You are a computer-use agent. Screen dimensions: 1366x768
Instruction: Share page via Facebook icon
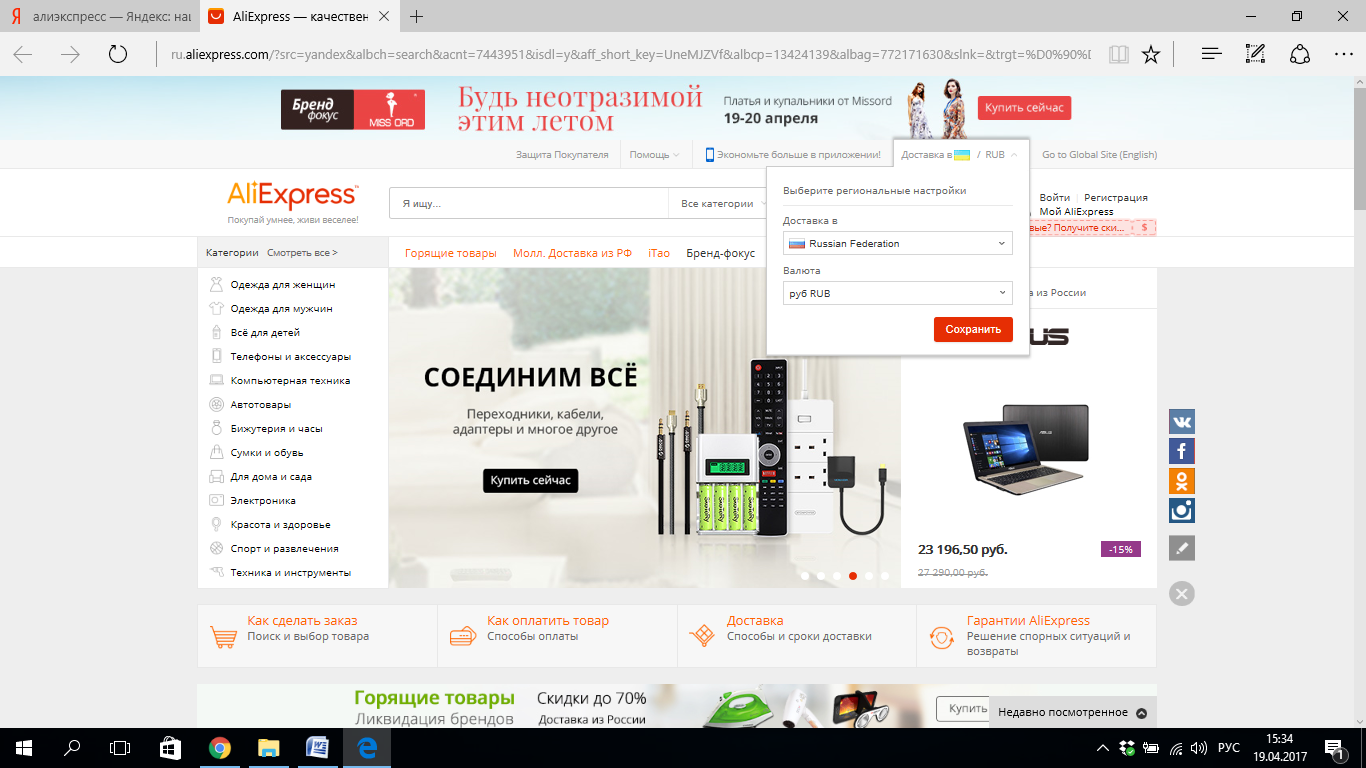(x=1182, y=451)
